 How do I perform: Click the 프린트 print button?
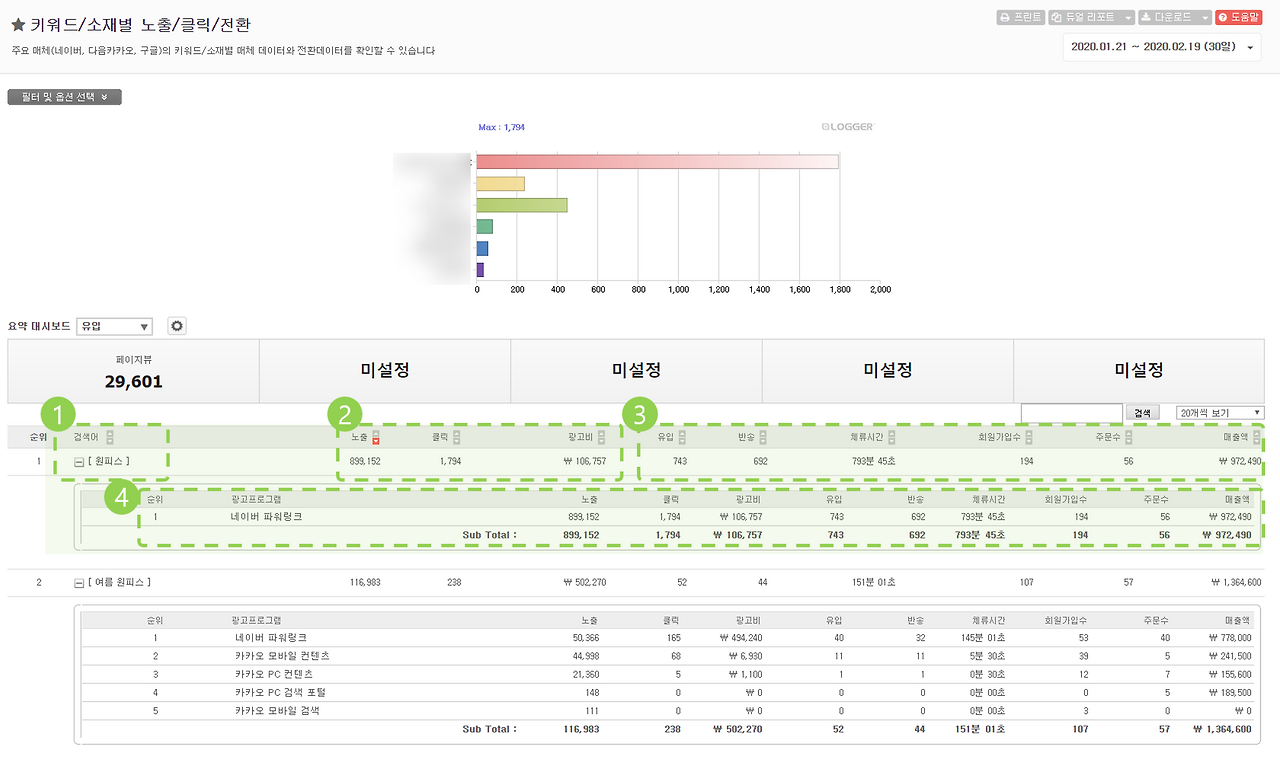(1021, 17)
